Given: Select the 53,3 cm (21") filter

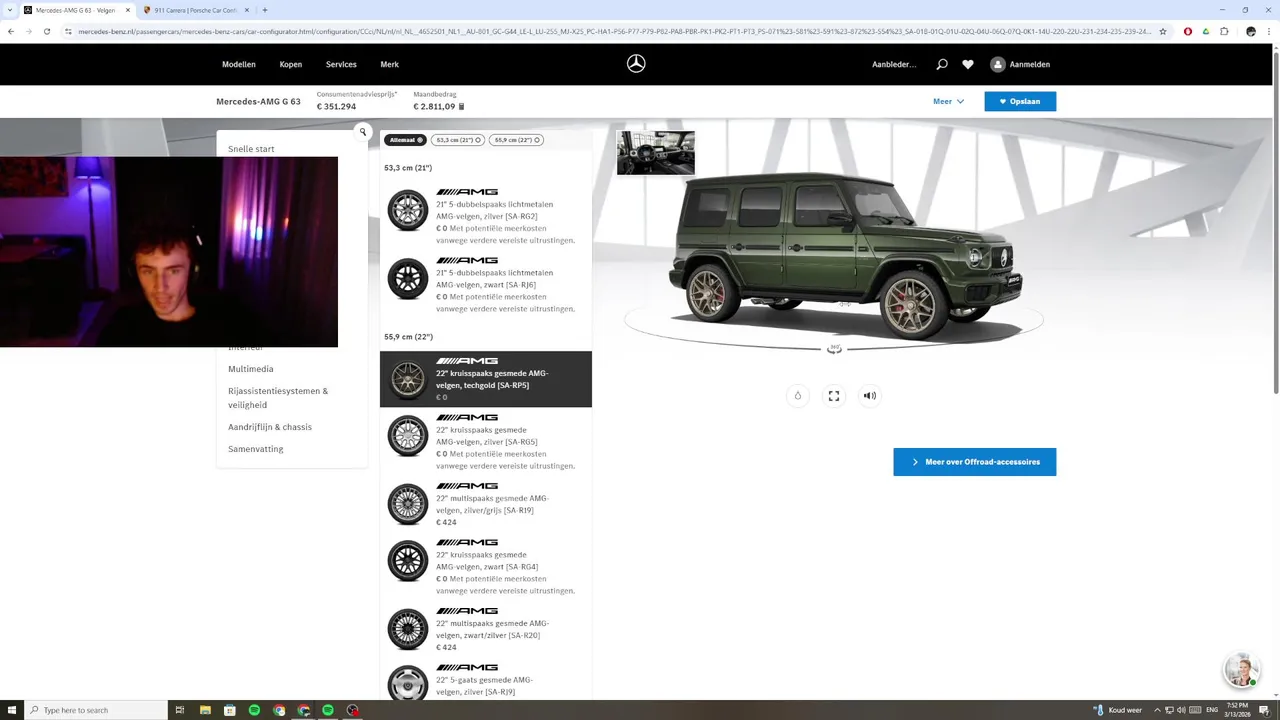Looking at the screenshot, I should [x=459, y=140].
